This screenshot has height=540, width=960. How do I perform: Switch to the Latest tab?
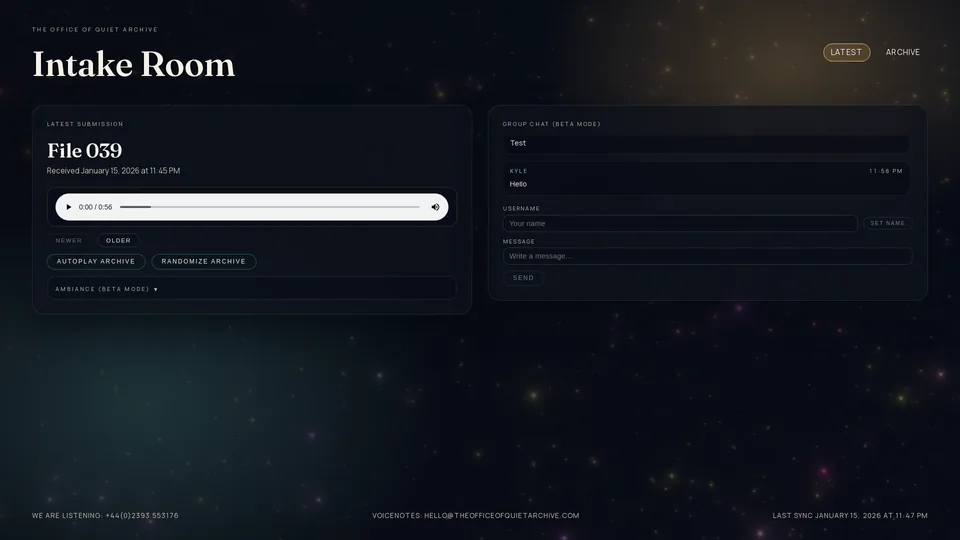pyautogui.click(x=846, y=52)
